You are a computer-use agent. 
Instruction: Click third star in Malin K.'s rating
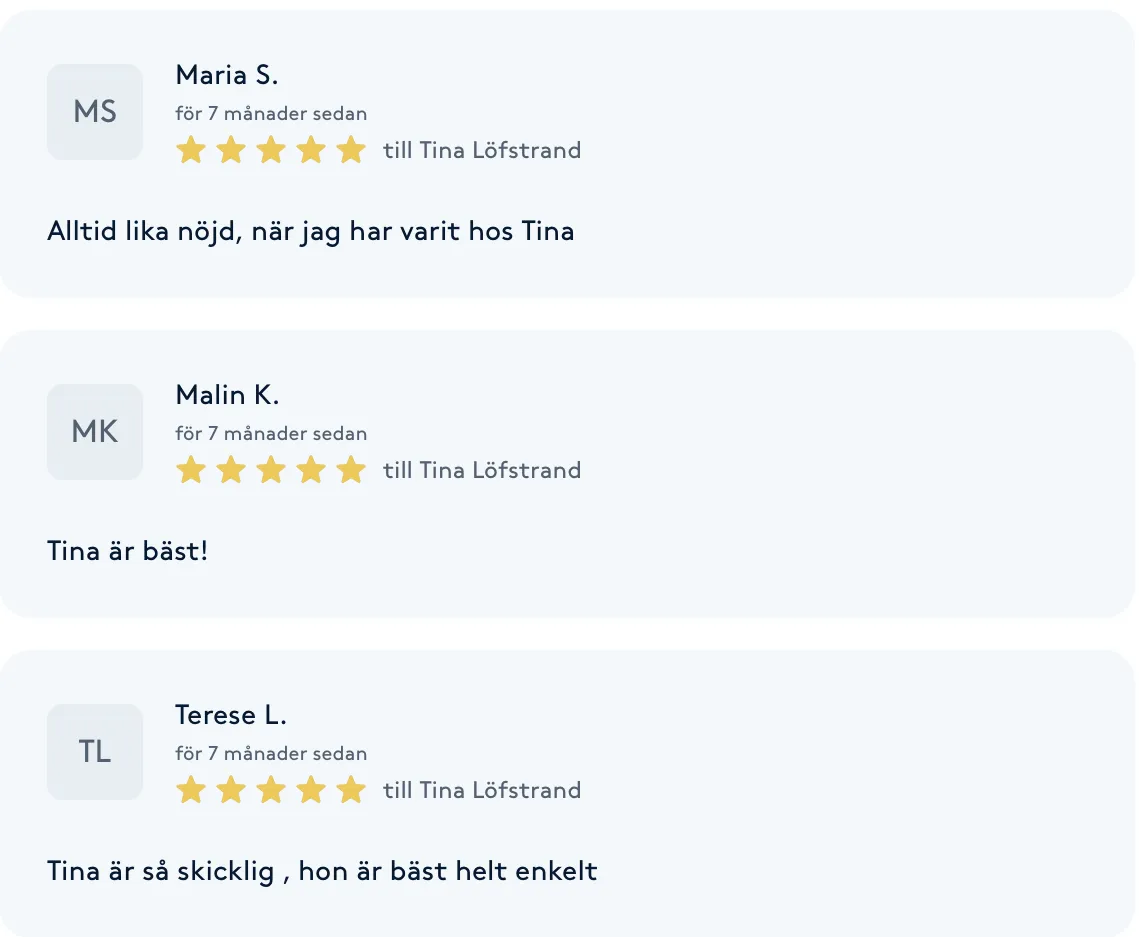tap(271, 471)
